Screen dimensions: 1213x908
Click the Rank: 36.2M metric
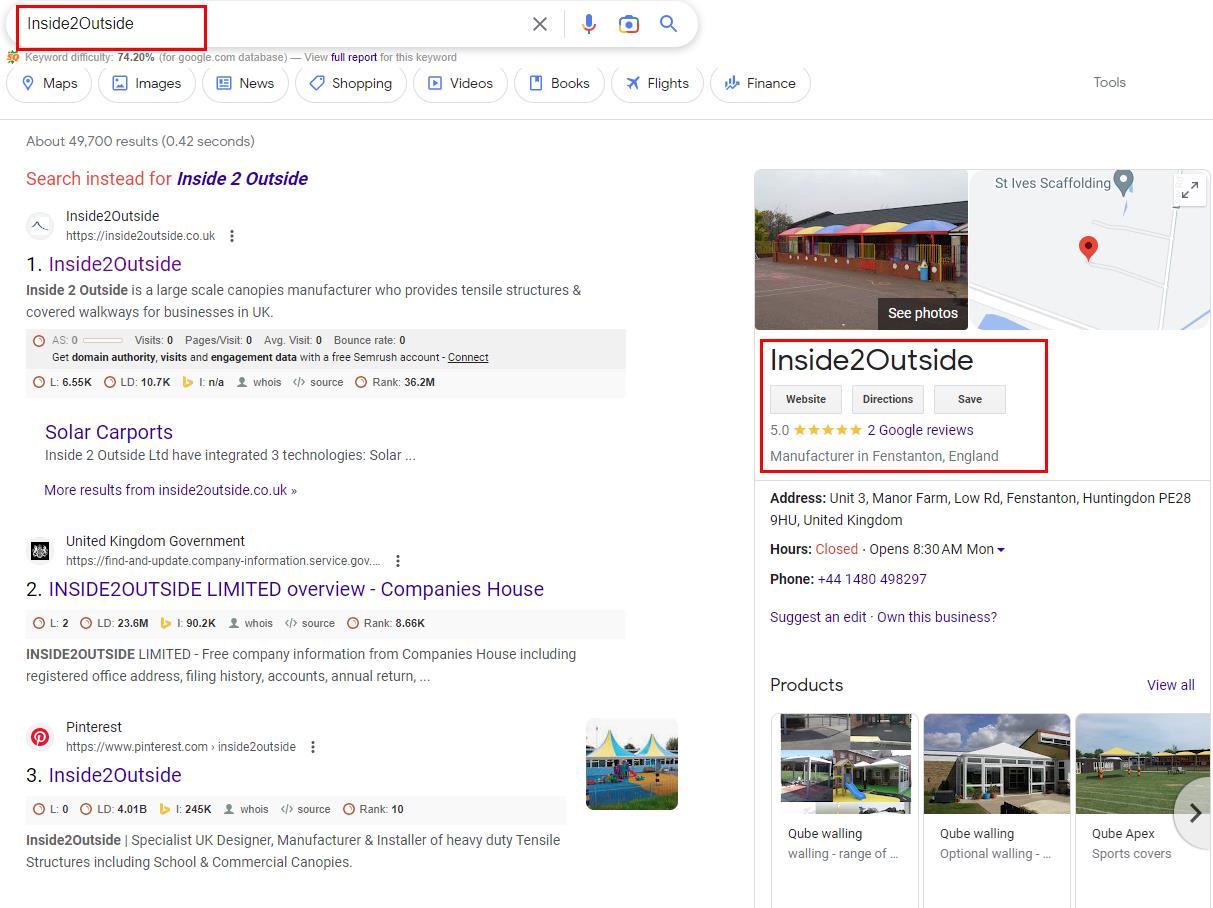coord(395,382)
